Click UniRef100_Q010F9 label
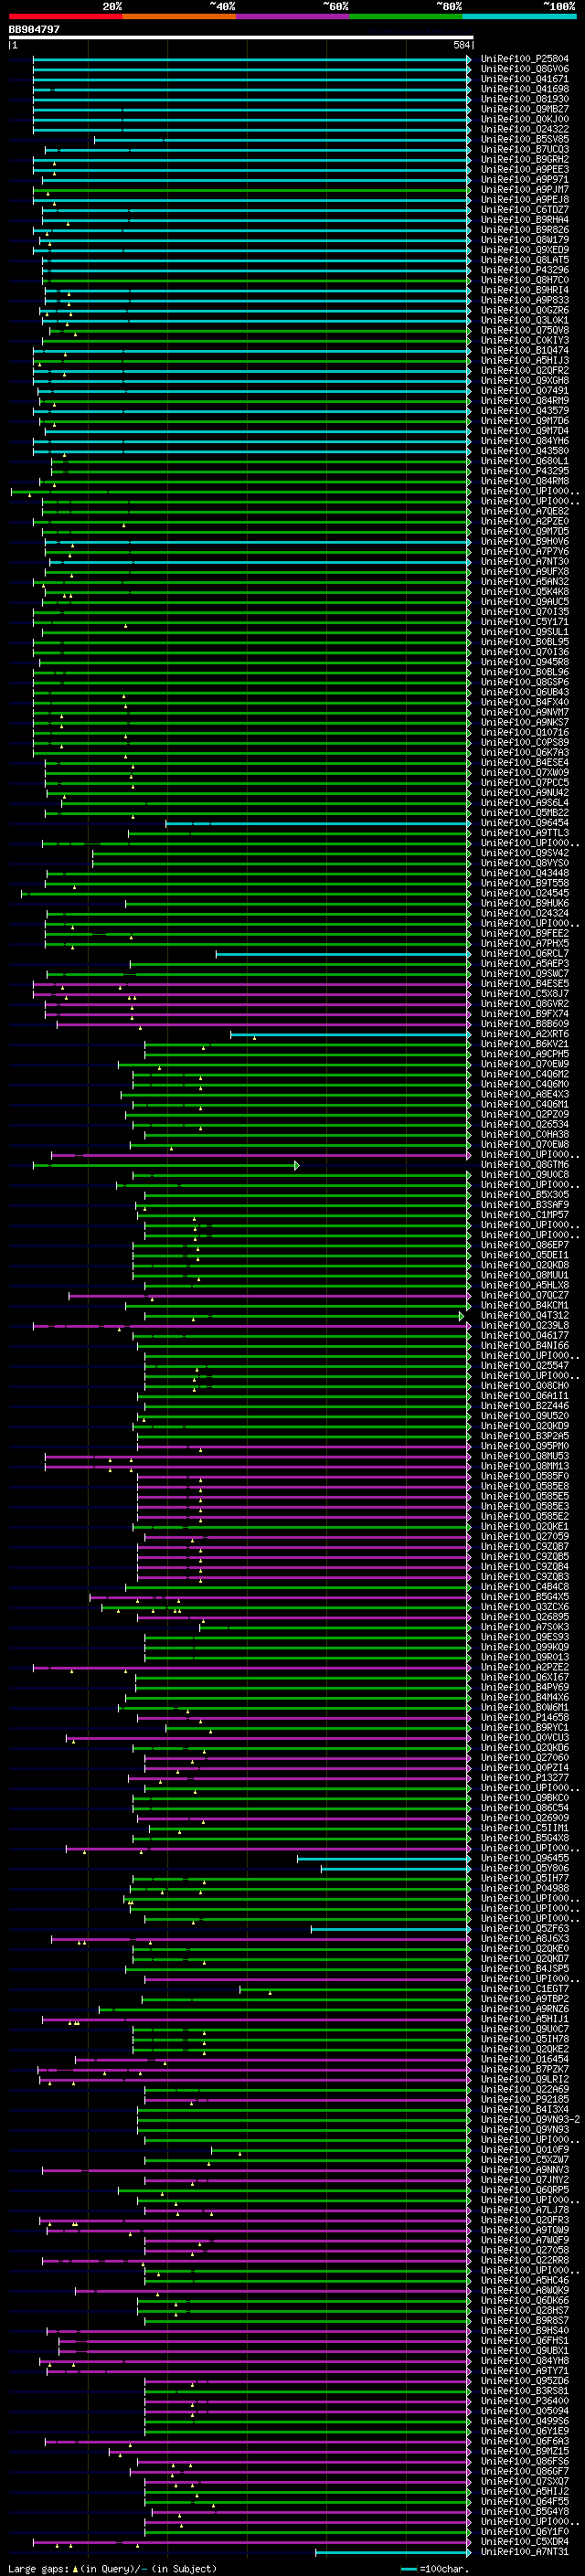 pyautogui.click(x=524, y=2150)
